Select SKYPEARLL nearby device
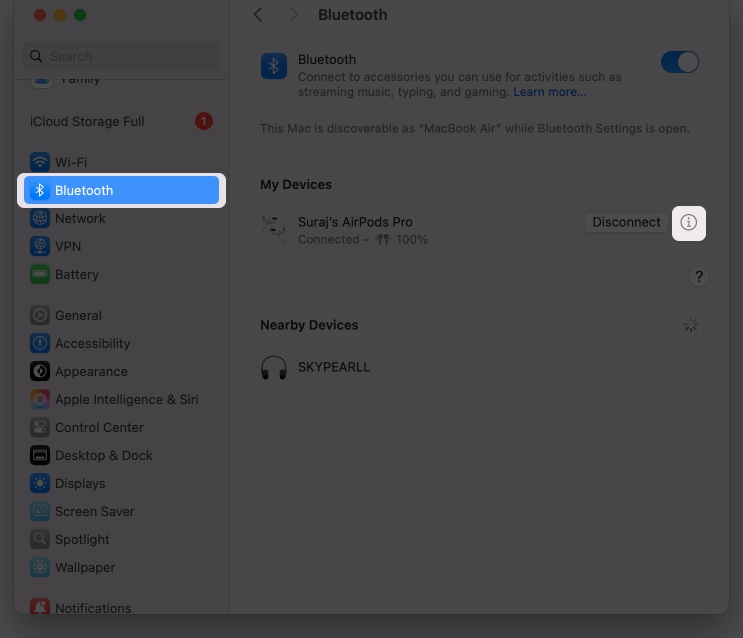Image resolution: width=743 pixels, height=638 pixels. (x=480, y=367)
